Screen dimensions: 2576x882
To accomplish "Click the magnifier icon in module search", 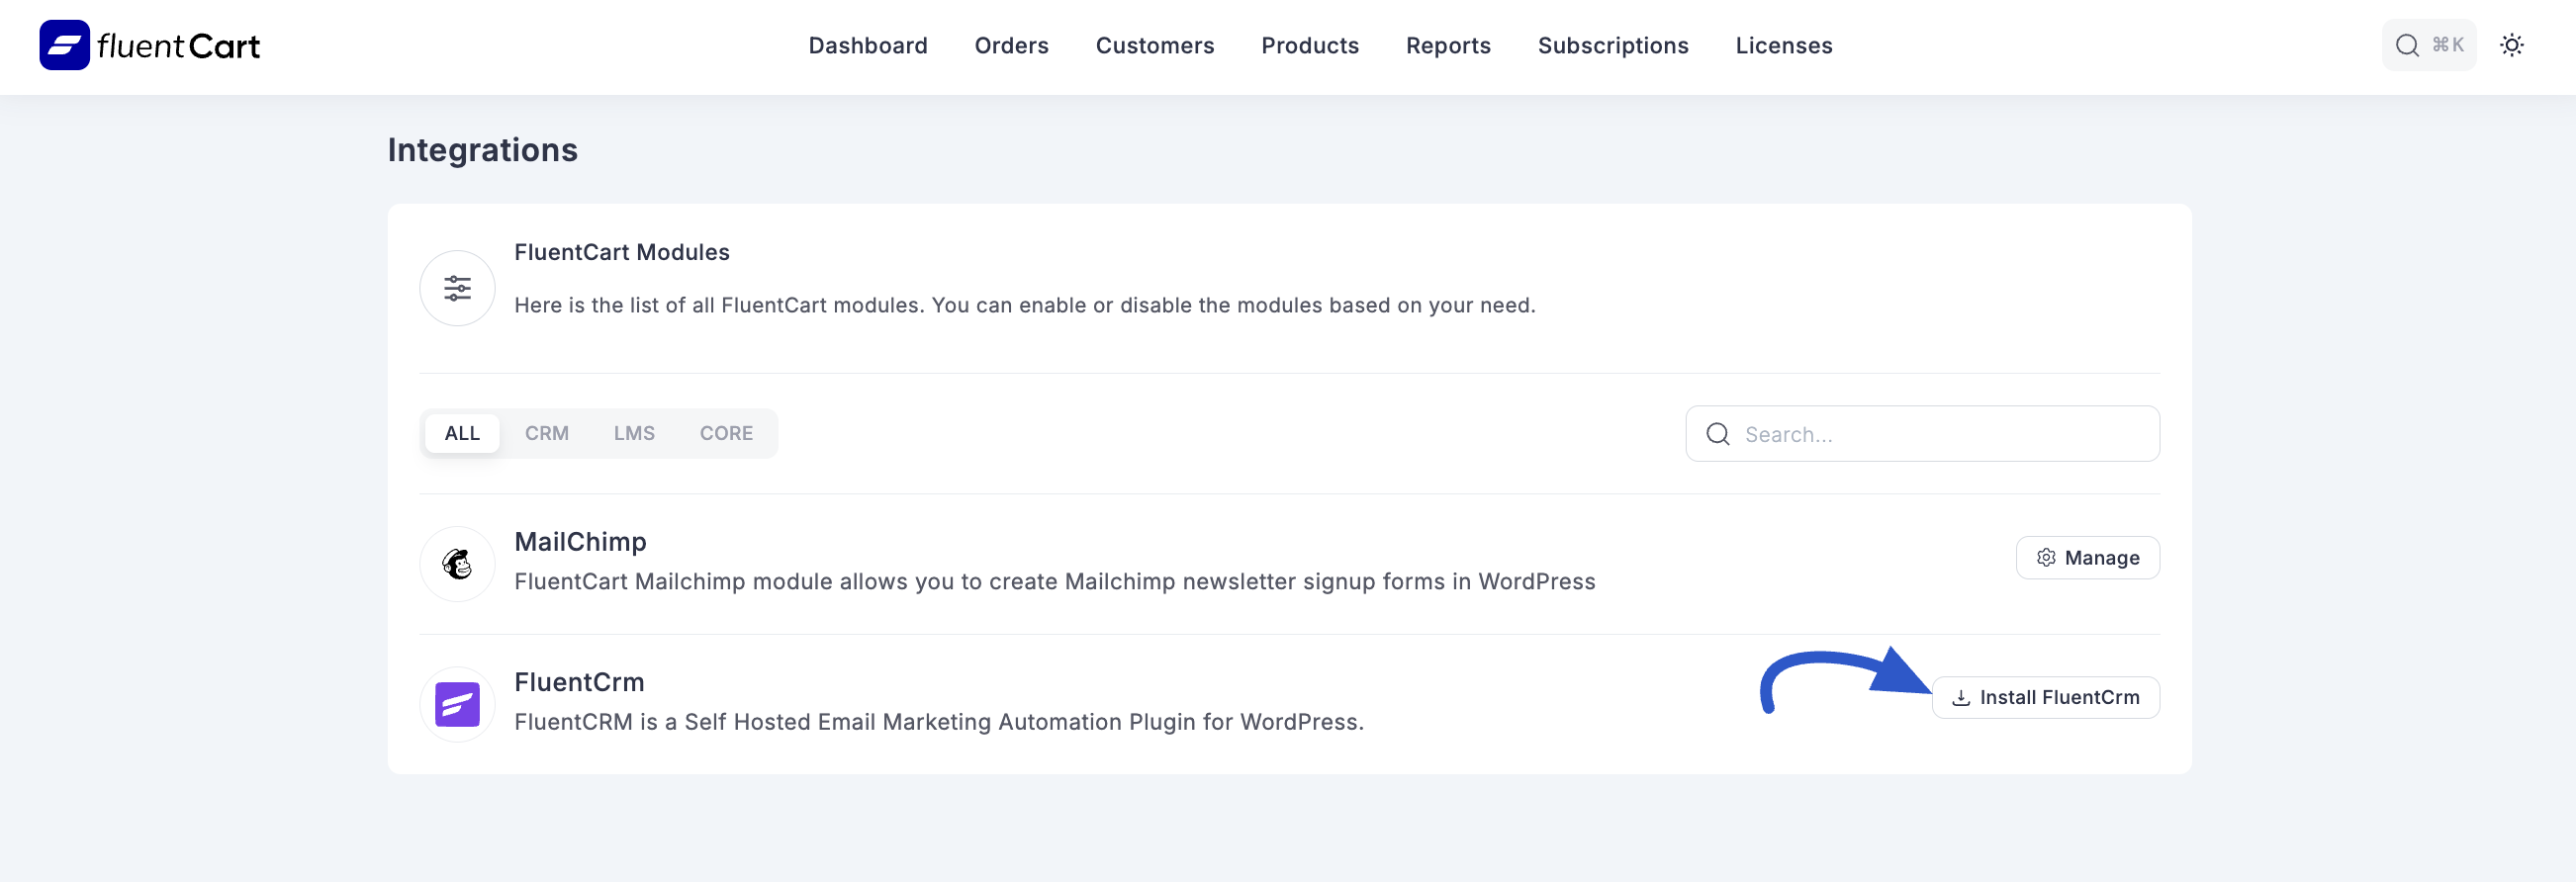I will (1717, 434).
